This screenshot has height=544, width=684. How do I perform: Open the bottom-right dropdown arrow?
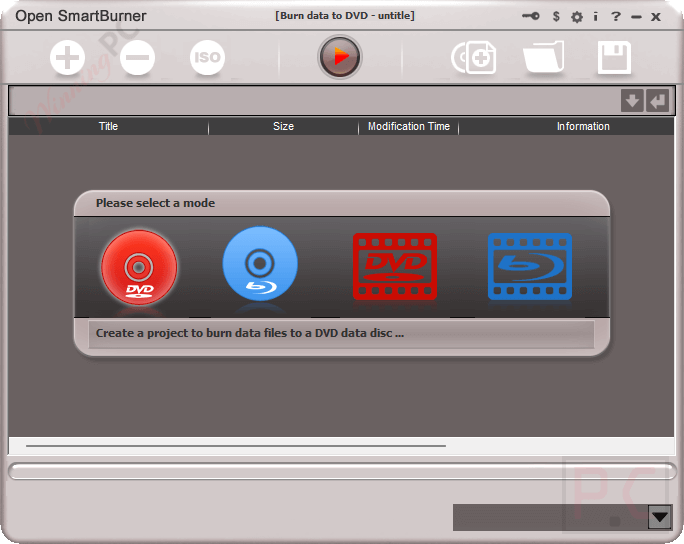(660, 517)
